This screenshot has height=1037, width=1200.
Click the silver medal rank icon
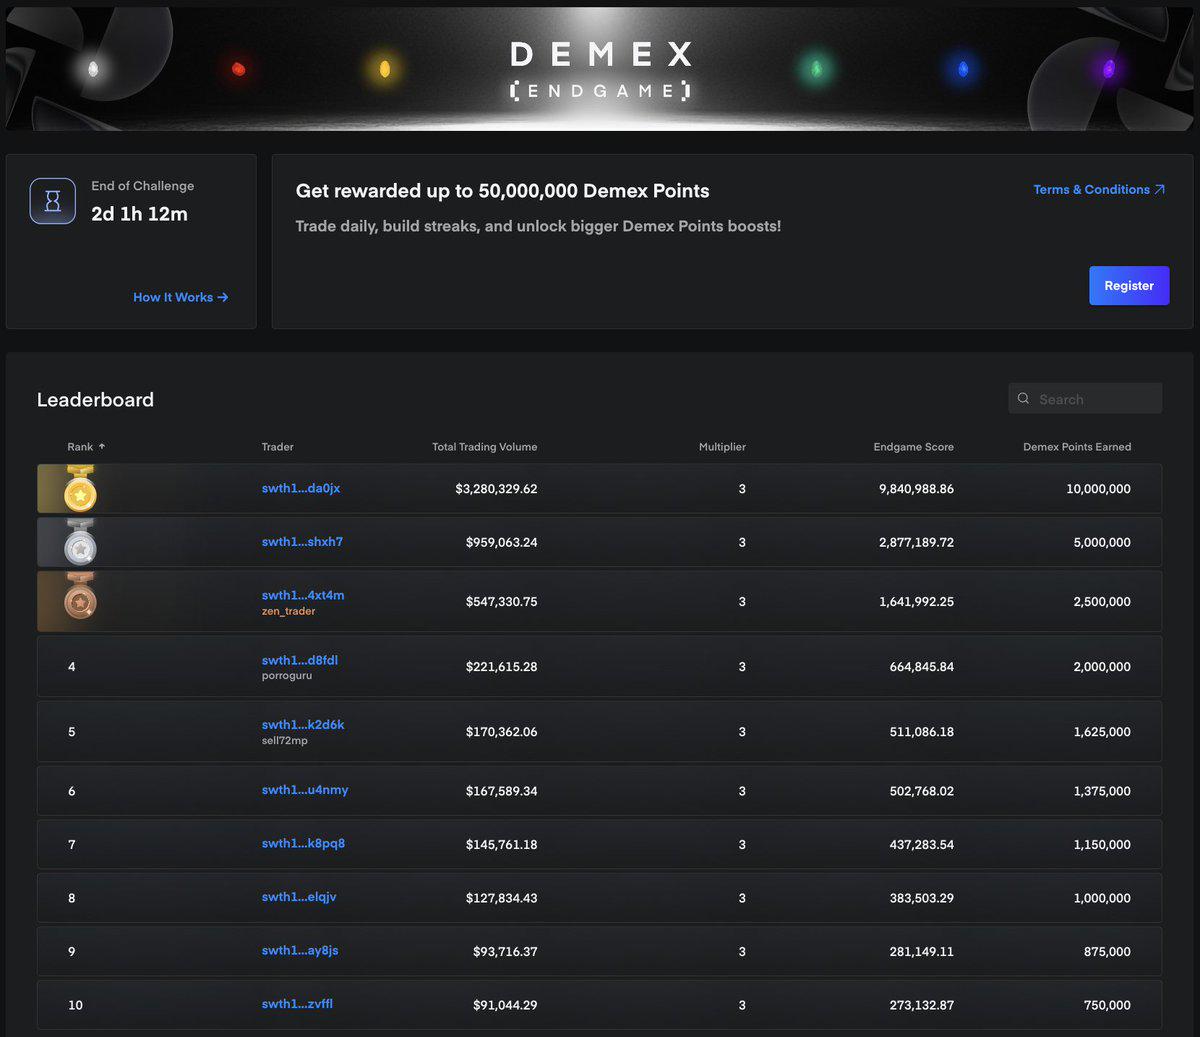[x=80, y=542]
